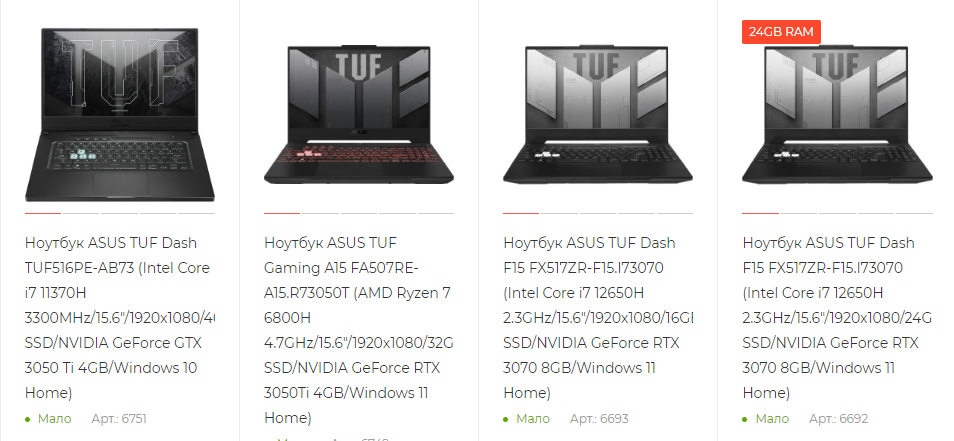Open the ASUS TUF Dash TUF516PE-AB73 laptop image

tap(120, 114)
